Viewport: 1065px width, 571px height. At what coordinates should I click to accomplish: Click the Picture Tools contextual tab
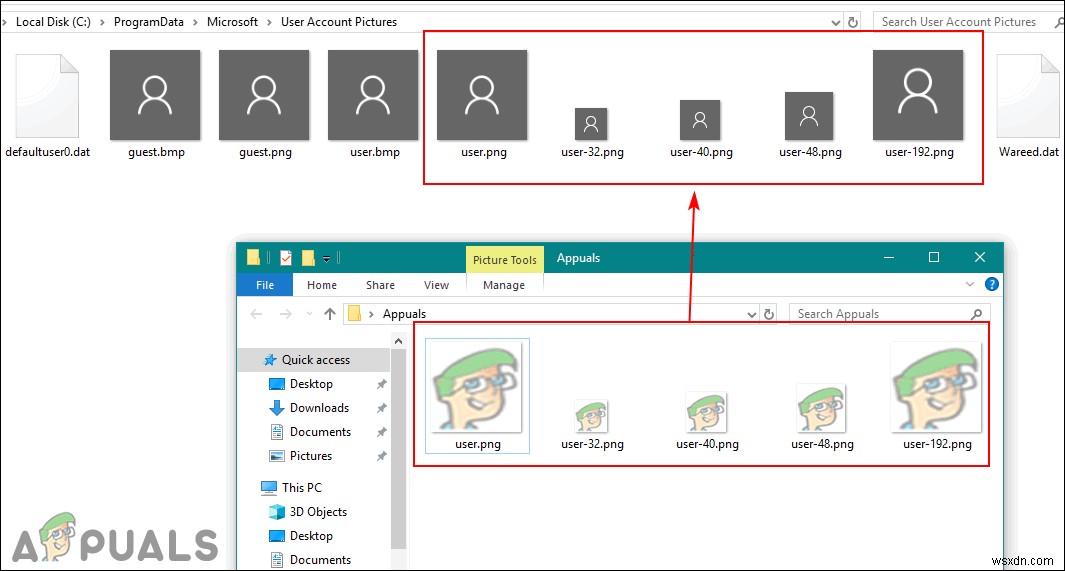pyautogui.click(x=505, y=259)
